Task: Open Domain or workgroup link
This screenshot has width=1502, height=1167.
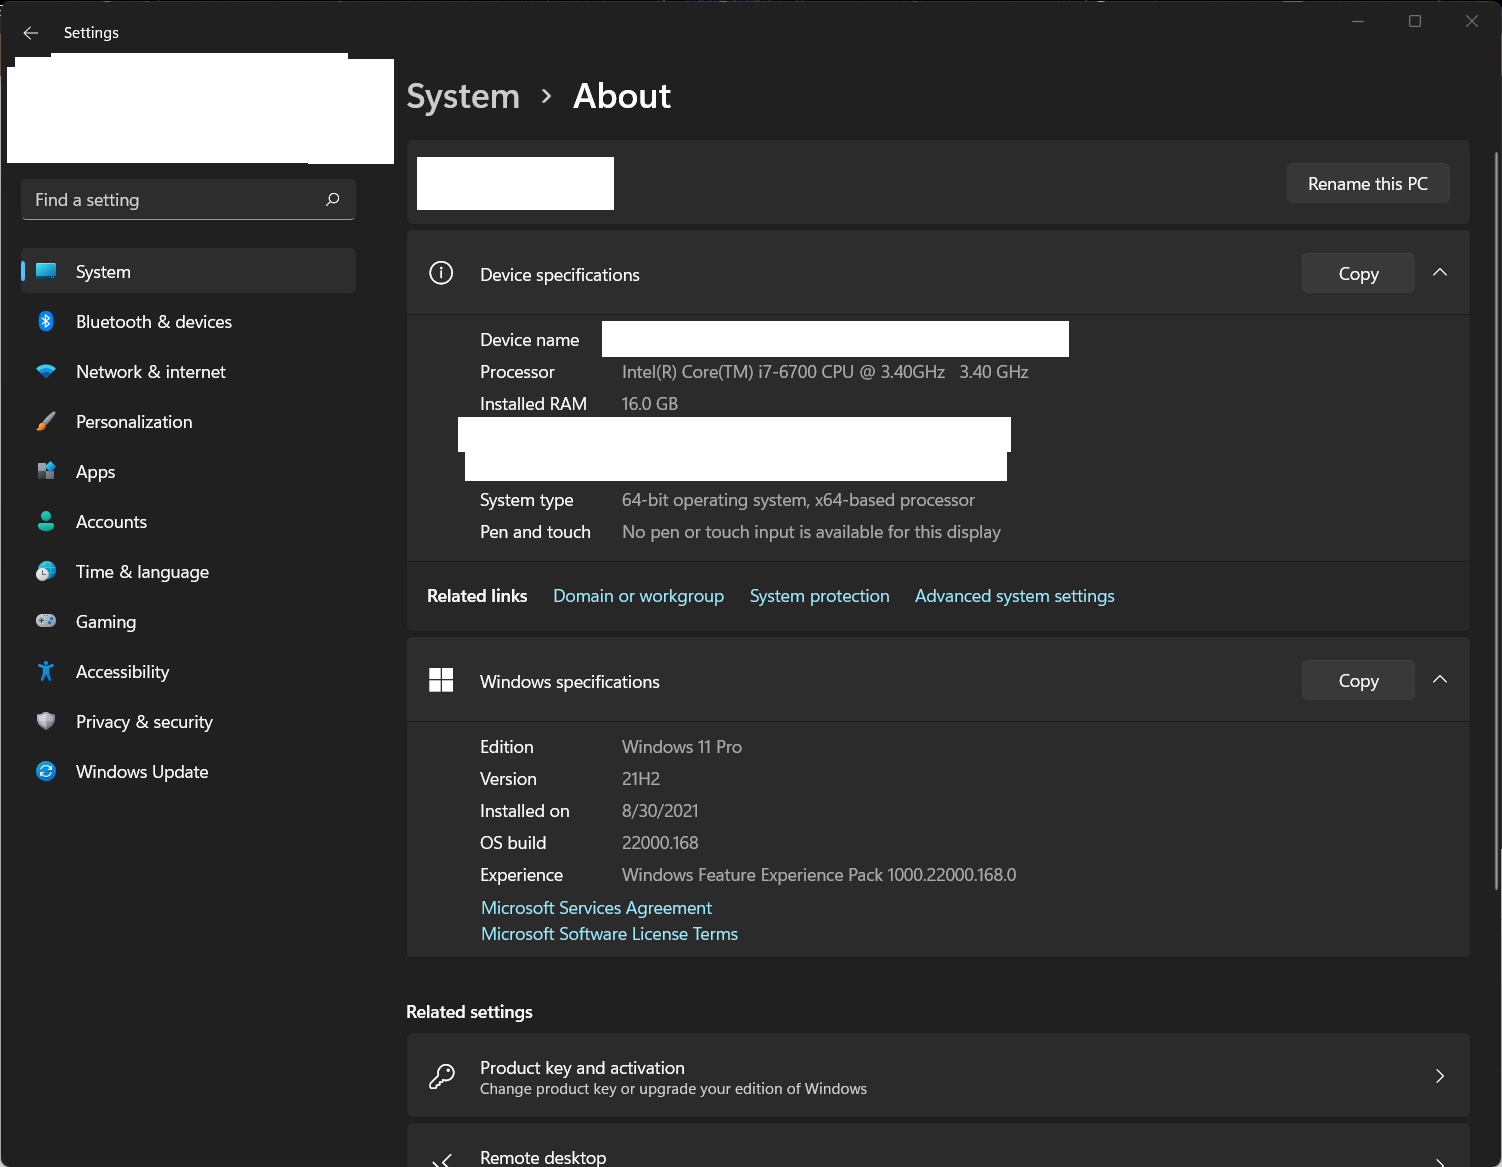Action: (x=638, y=596)
